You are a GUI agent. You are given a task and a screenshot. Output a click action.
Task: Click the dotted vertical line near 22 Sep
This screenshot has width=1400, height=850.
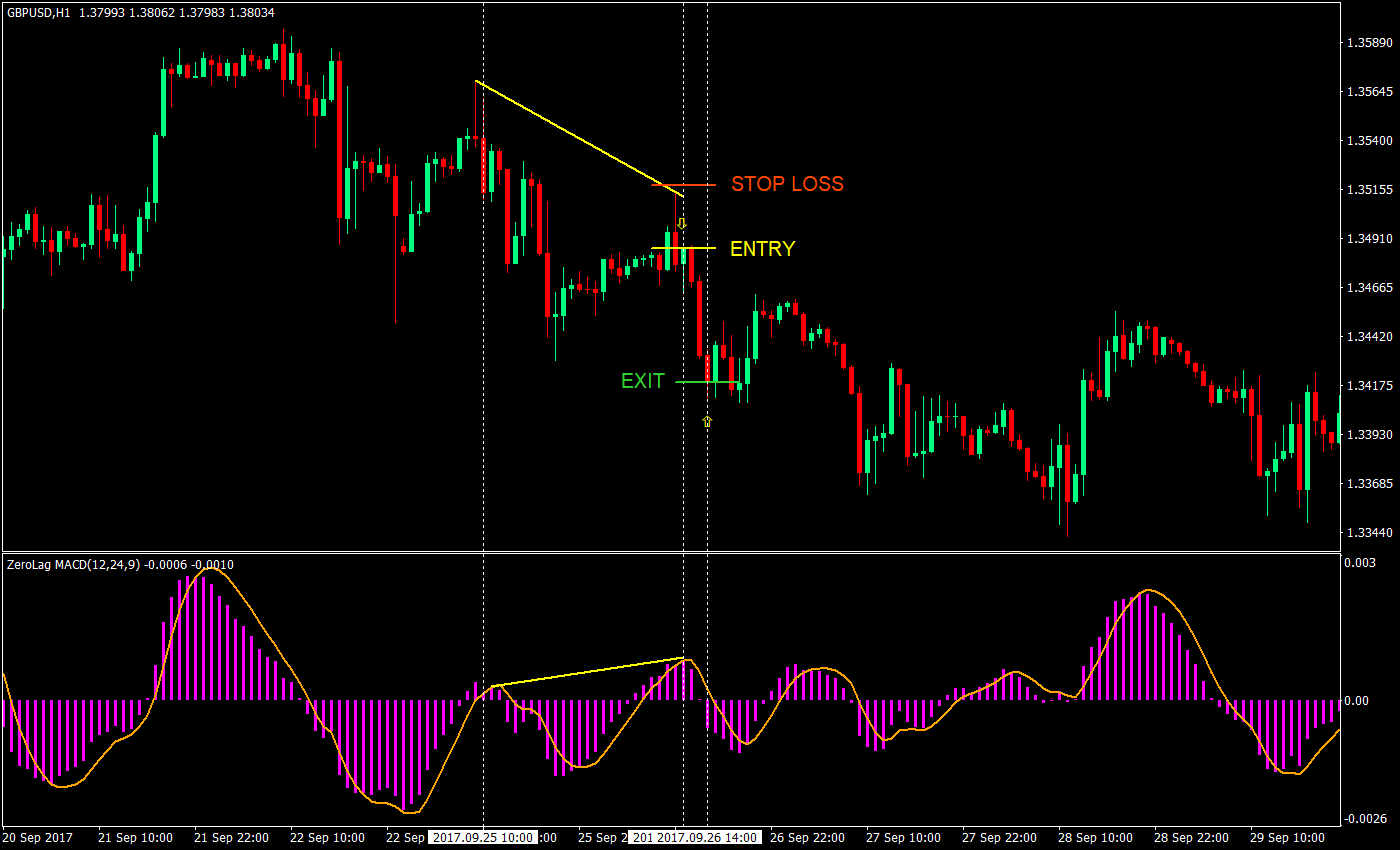tap(486, 300)
